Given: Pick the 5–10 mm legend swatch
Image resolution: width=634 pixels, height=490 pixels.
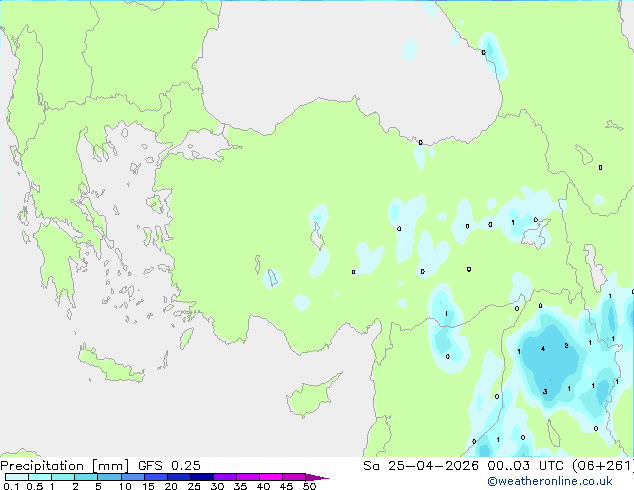Looking at the screenshot, I should [x=109, y=477].
